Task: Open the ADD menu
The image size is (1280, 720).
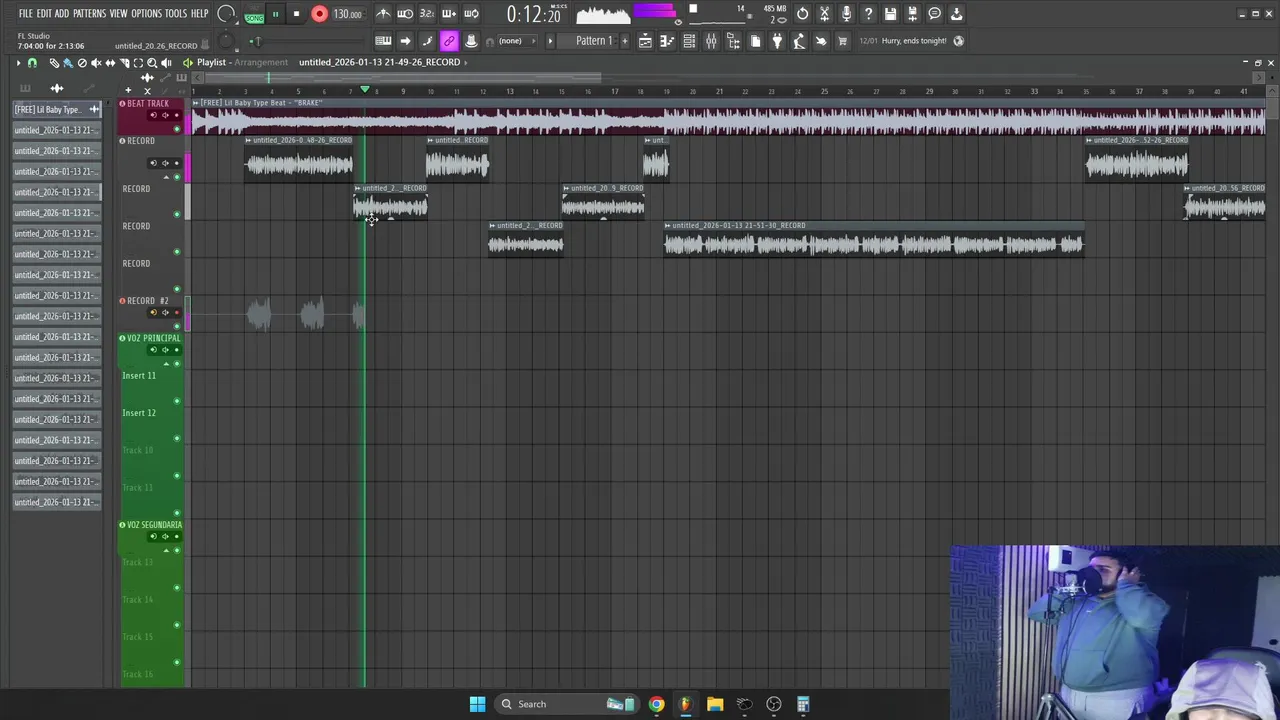Action: (62, 14)
